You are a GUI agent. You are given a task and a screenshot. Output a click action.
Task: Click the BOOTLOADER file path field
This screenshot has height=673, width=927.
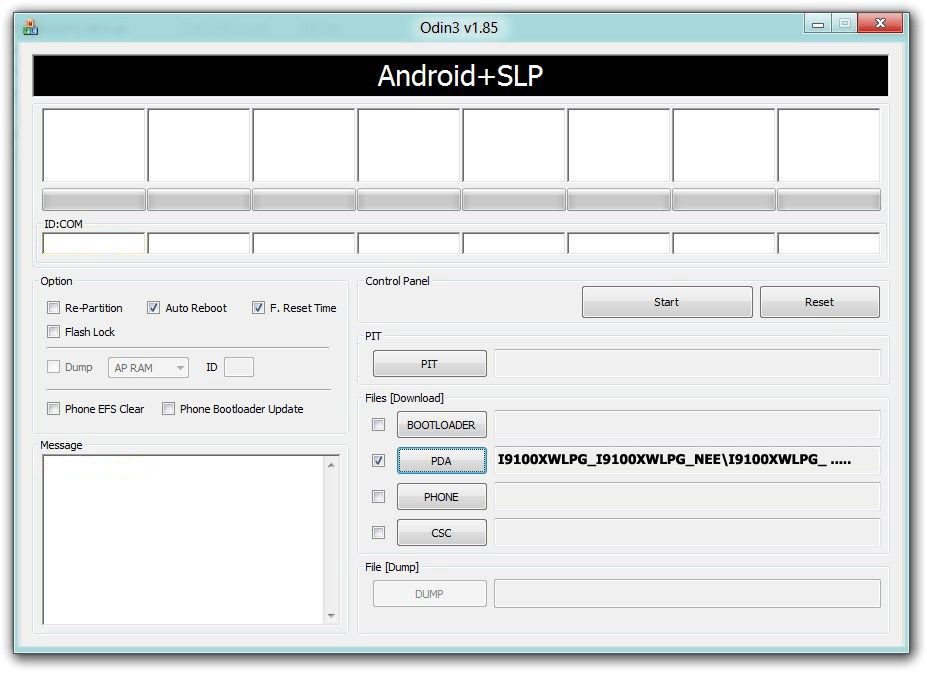687,424
